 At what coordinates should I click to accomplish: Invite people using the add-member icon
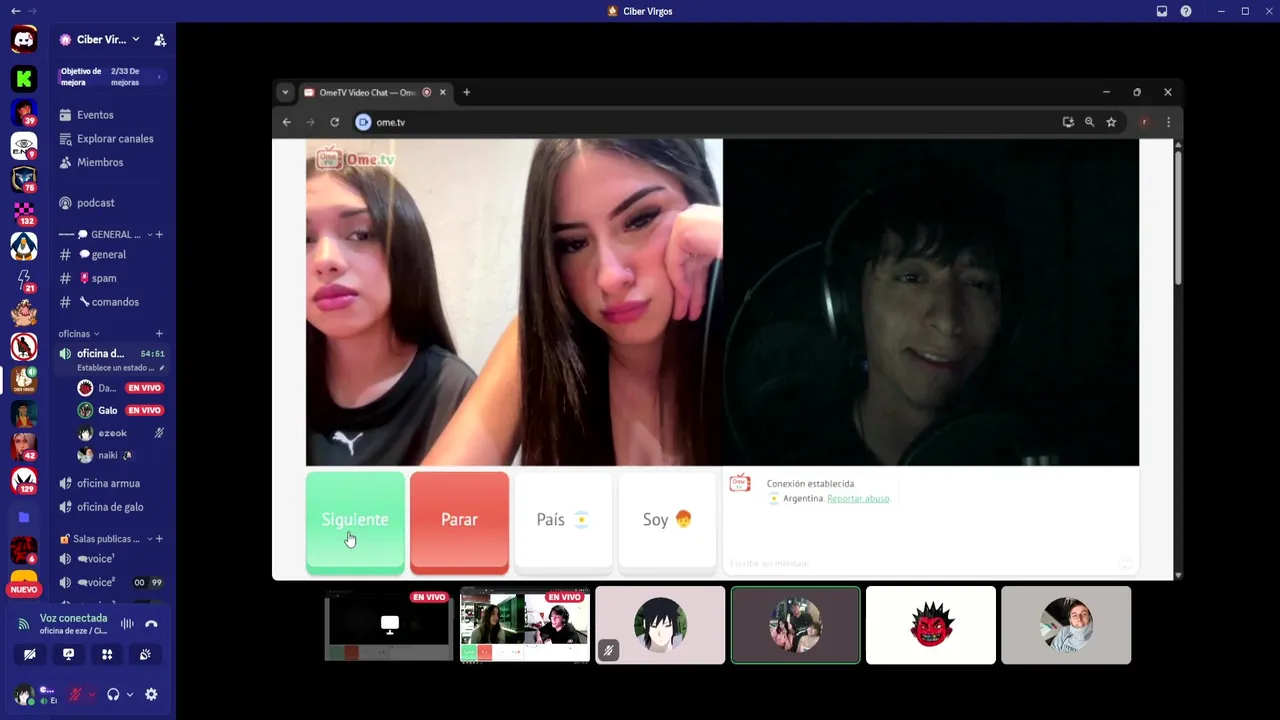(160, 40)
